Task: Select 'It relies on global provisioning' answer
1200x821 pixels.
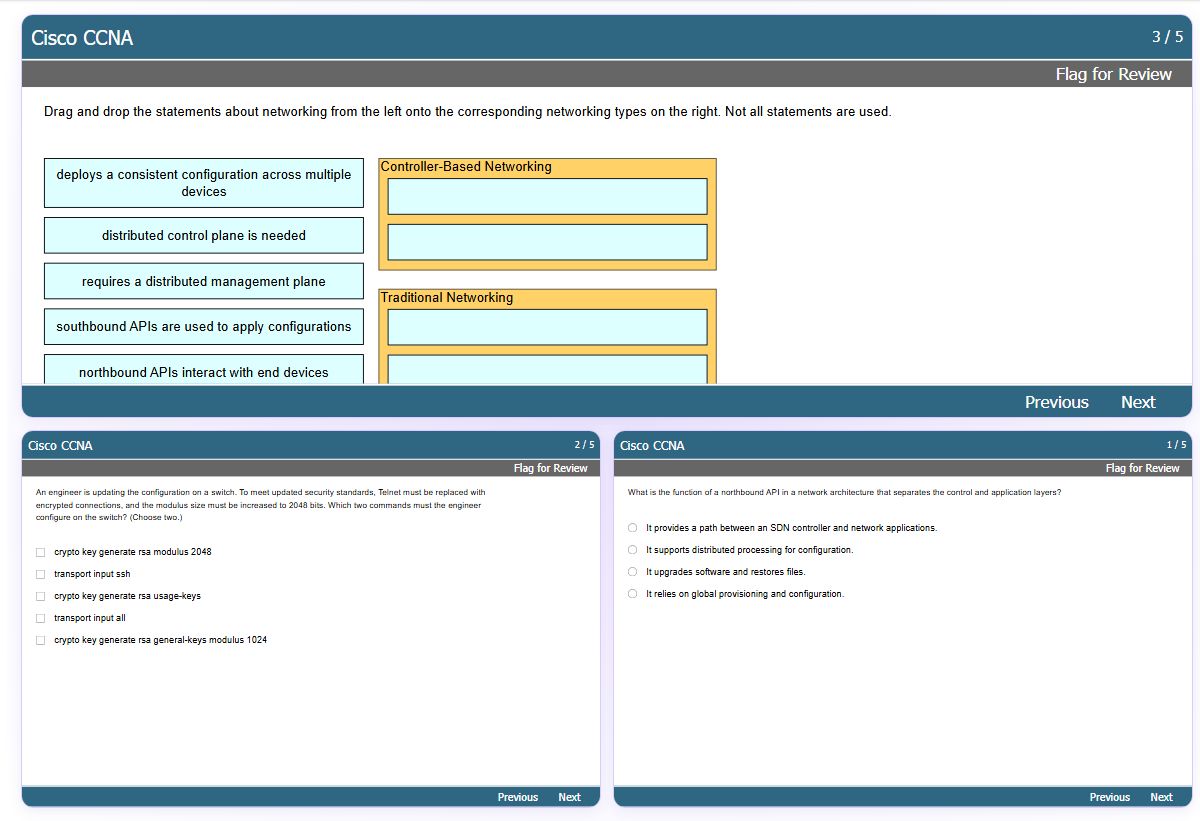Action: pyautogui.click(x=632, y=594)
